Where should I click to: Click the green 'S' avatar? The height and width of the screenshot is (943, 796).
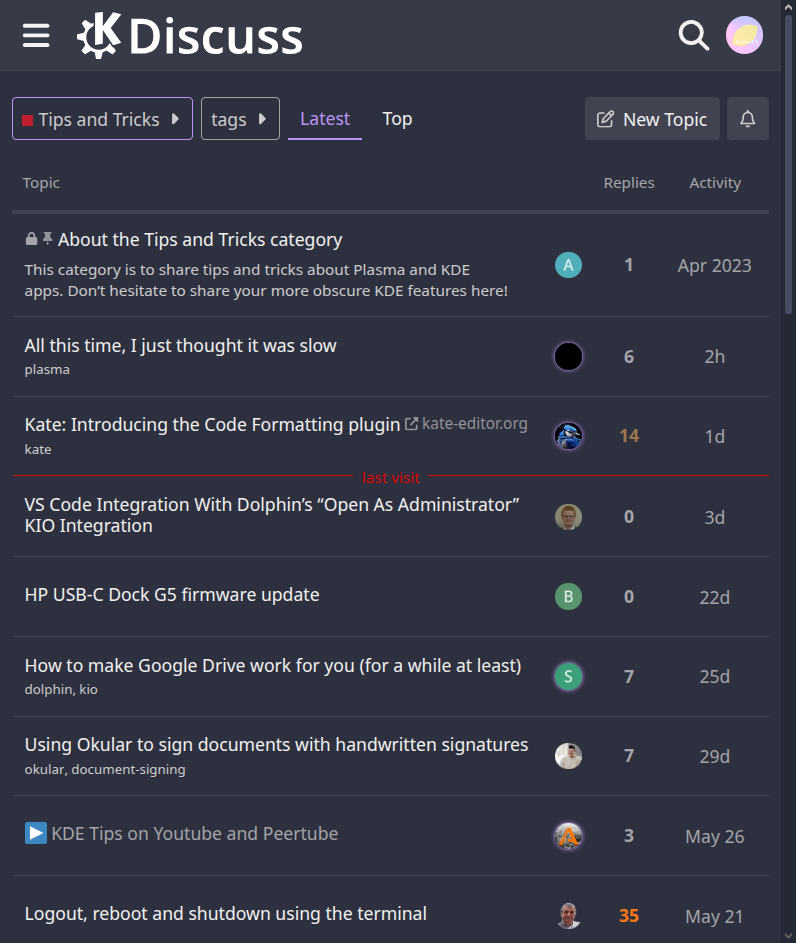point(568,677)
